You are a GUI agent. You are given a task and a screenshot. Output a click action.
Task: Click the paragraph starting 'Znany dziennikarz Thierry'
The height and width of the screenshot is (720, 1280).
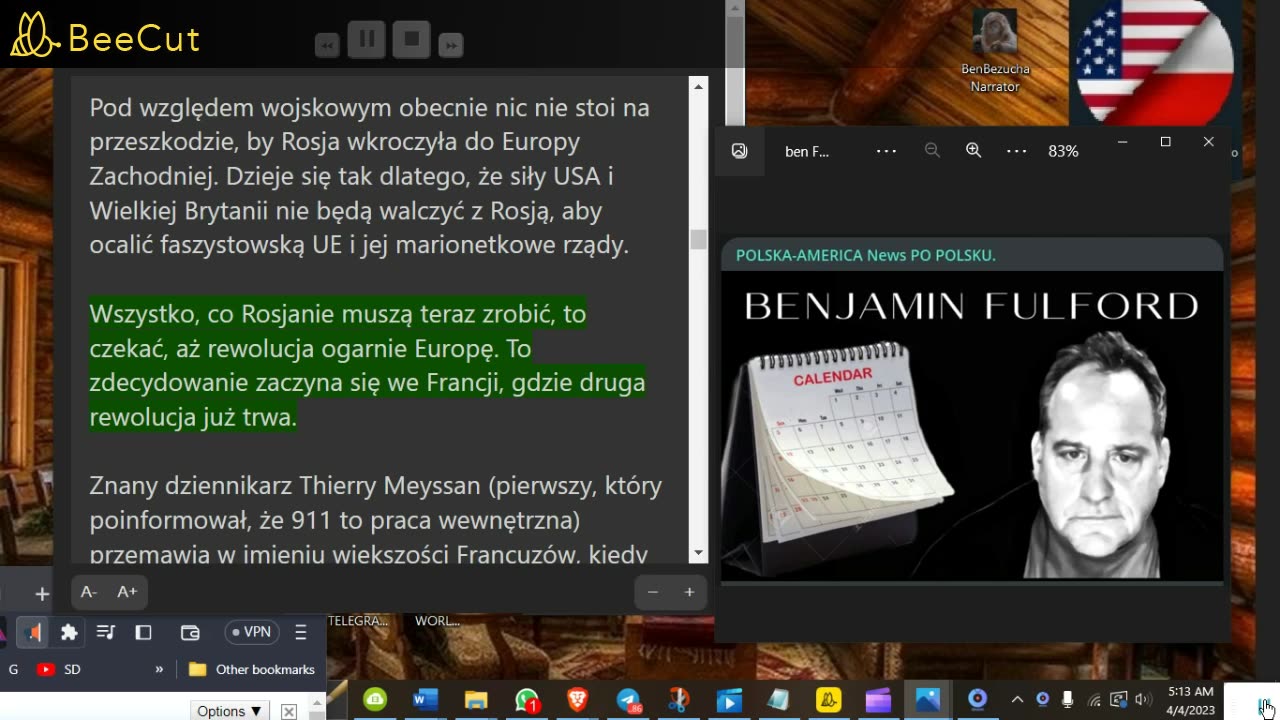[375, 520]
